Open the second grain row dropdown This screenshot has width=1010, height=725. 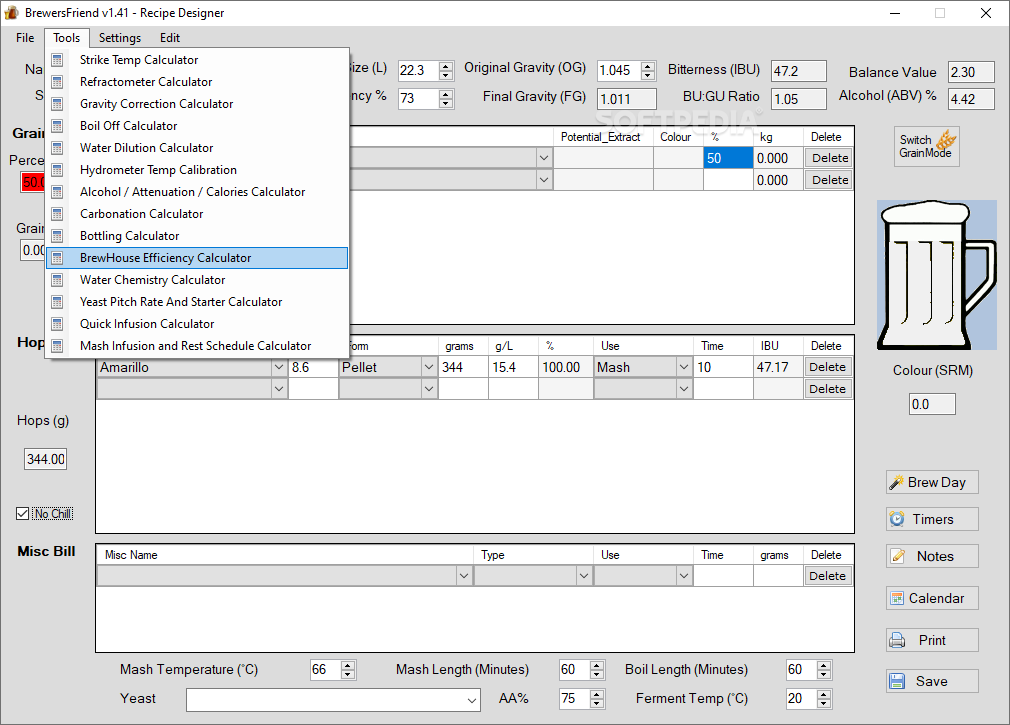point(544,180)
